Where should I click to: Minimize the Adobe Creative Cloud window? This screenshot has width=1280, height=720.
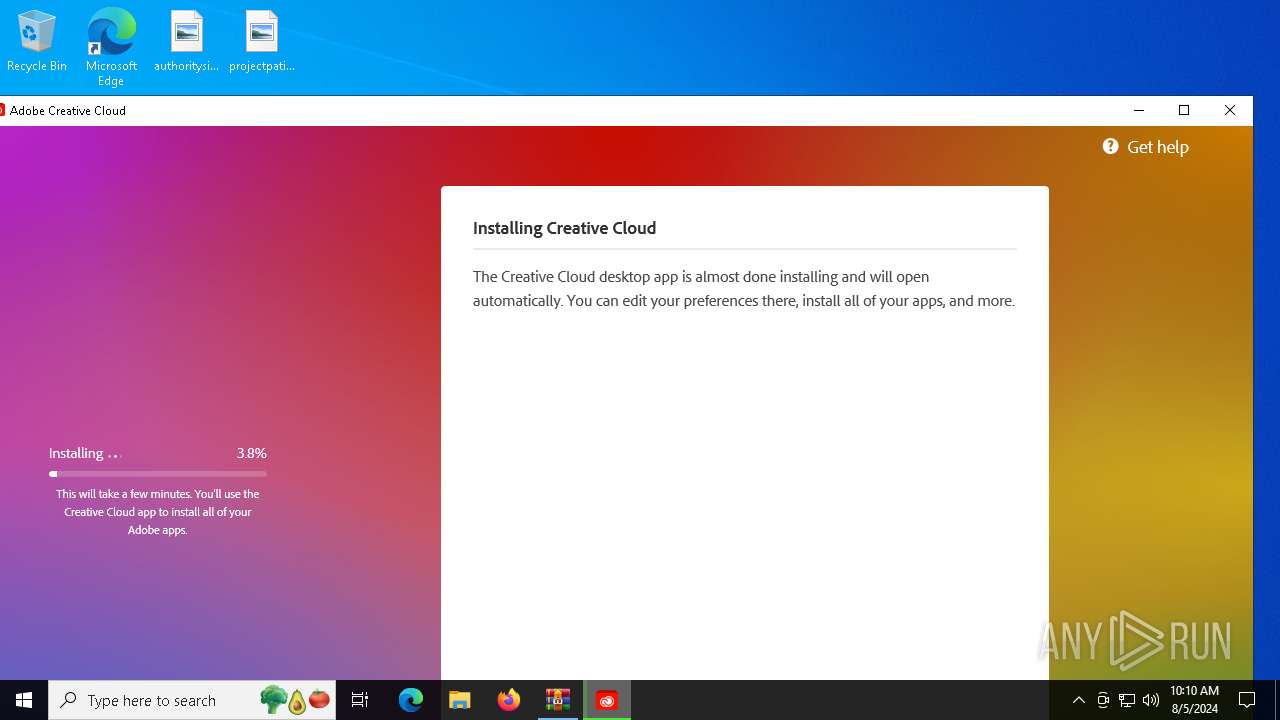[1138, 110]
